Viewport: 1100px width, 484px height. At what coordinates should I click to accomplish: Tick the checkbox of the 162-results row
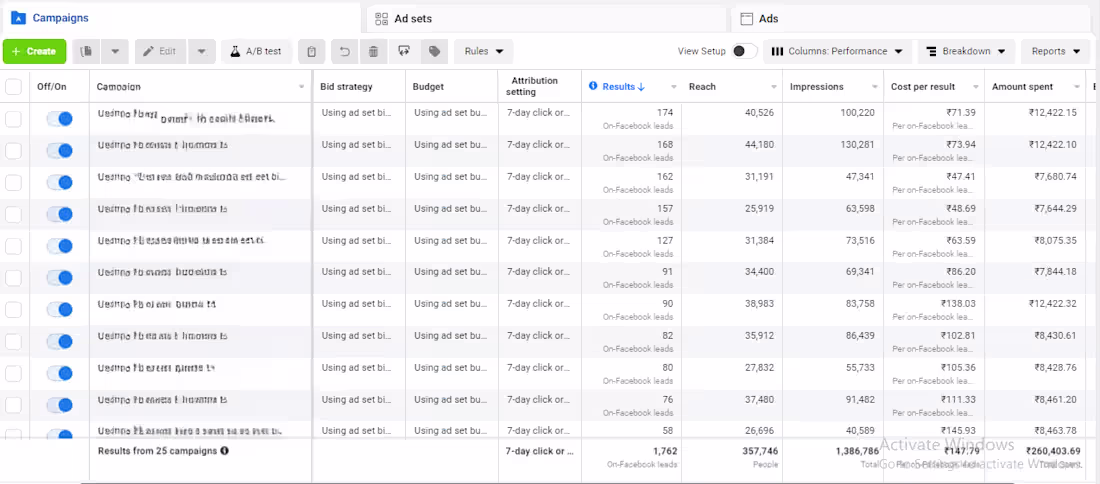coord(13,183)
